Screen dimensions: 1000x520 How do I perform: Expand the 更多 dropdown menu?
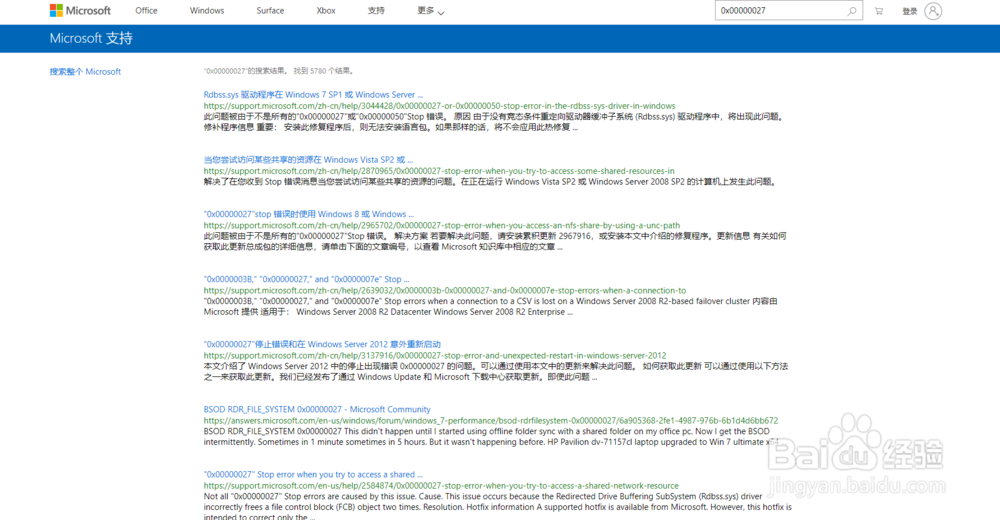point(430,11)
